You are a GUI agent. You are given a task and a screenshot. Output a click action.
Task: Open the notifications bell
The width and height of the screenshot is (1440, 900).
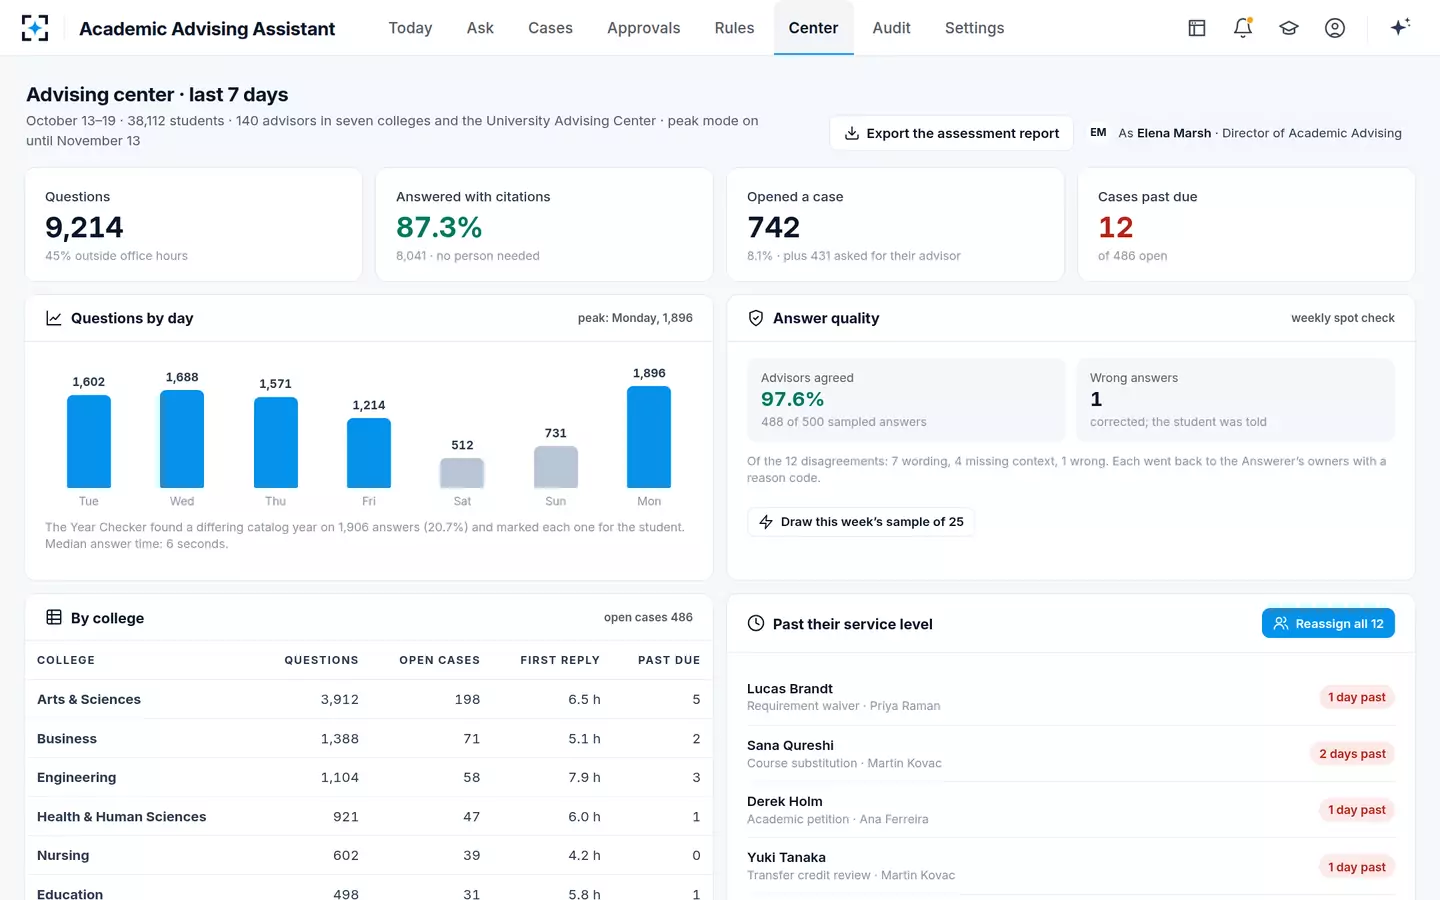(1243, 28)
